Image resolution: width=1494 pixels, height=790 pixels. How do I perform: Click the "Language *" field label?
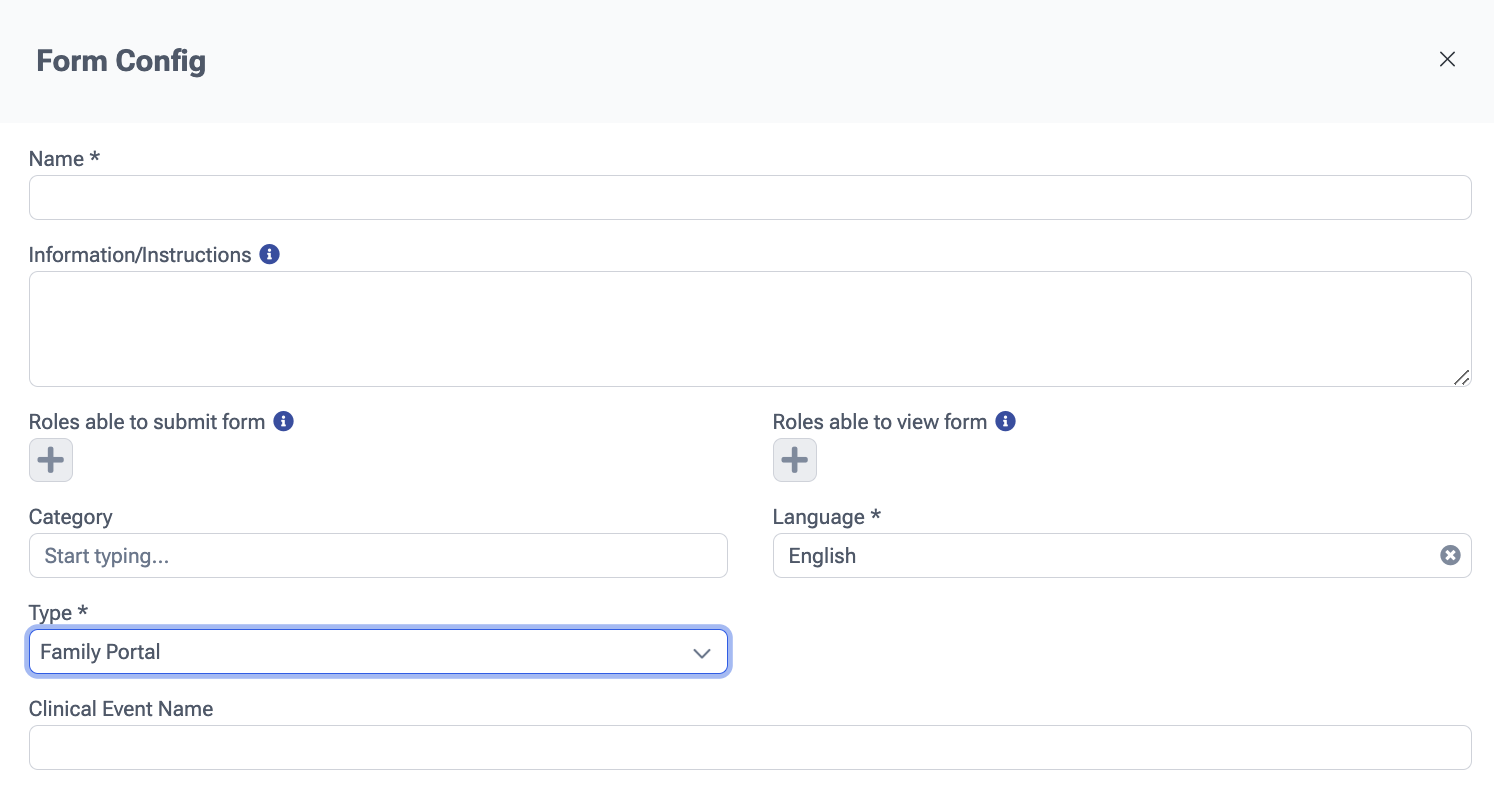(x=826, y=517)
